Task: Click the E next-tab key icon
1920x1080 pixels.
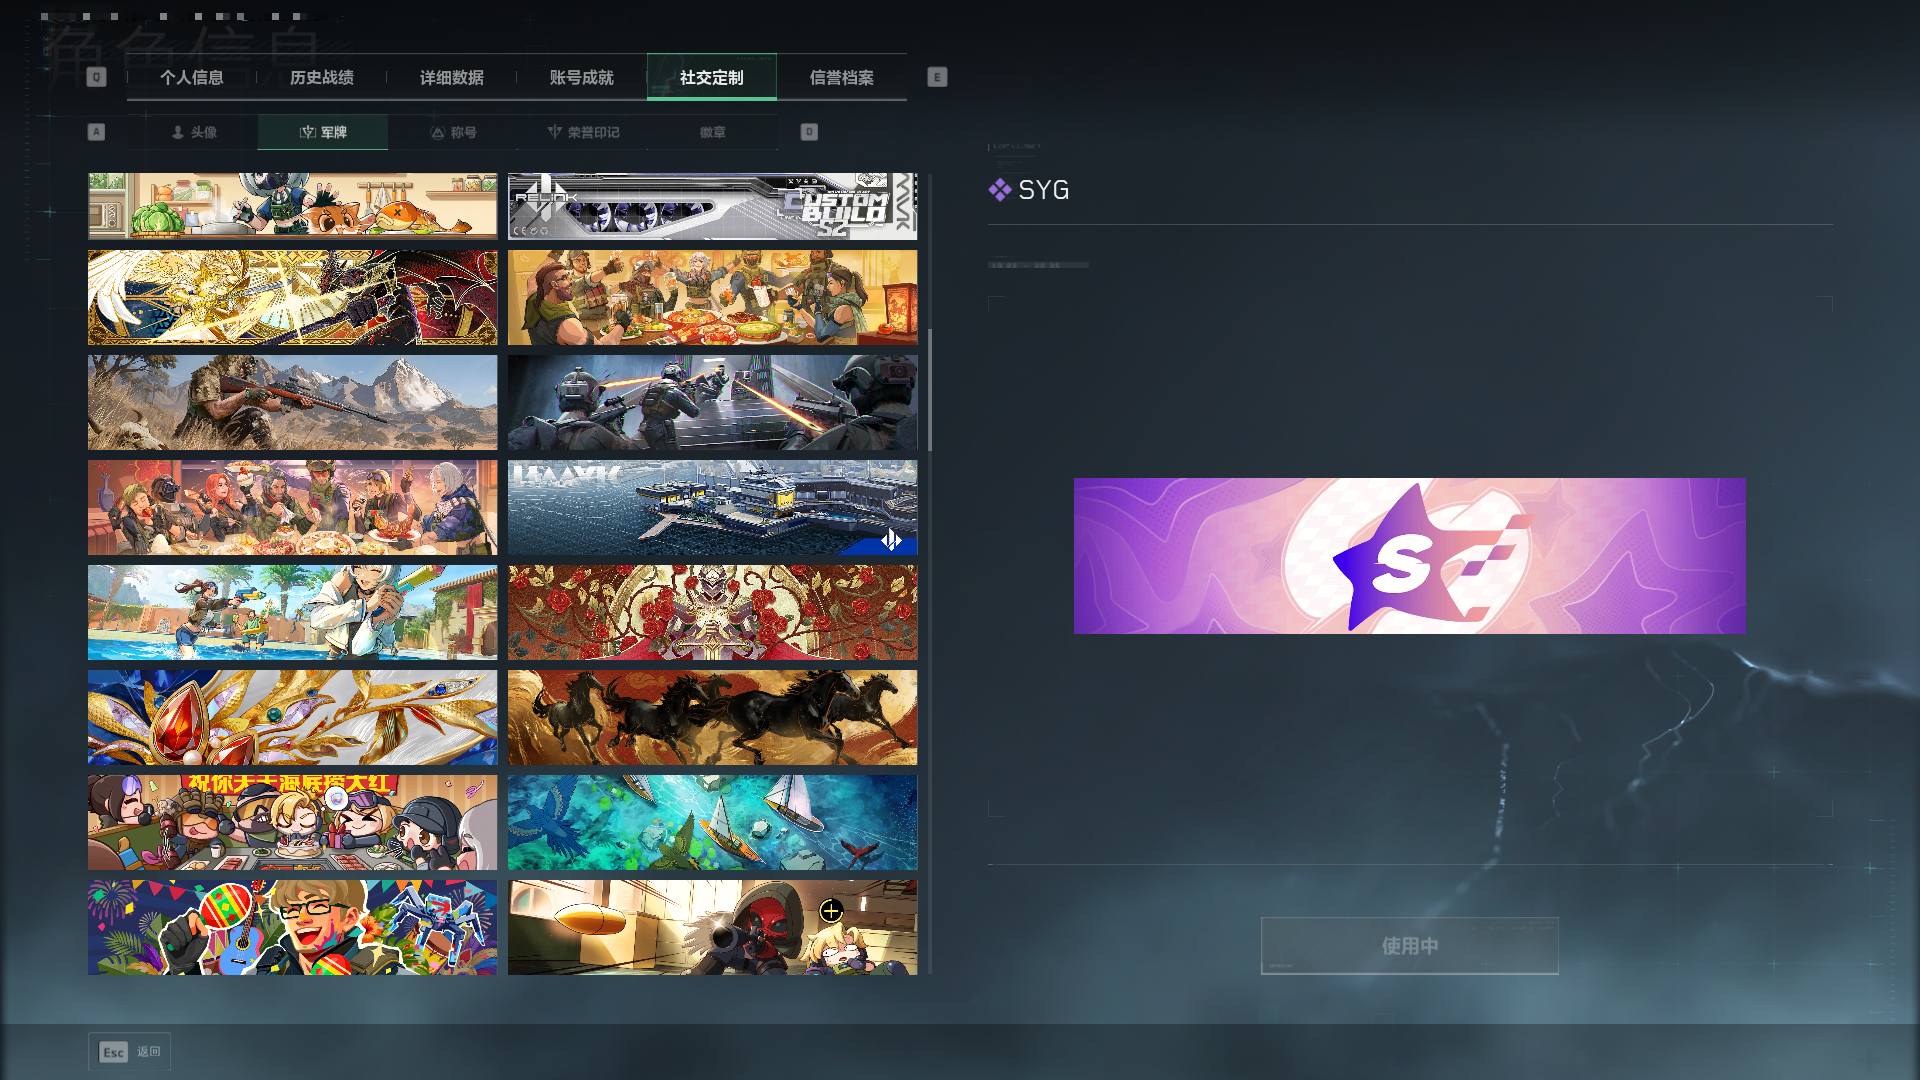Action: 937,77
